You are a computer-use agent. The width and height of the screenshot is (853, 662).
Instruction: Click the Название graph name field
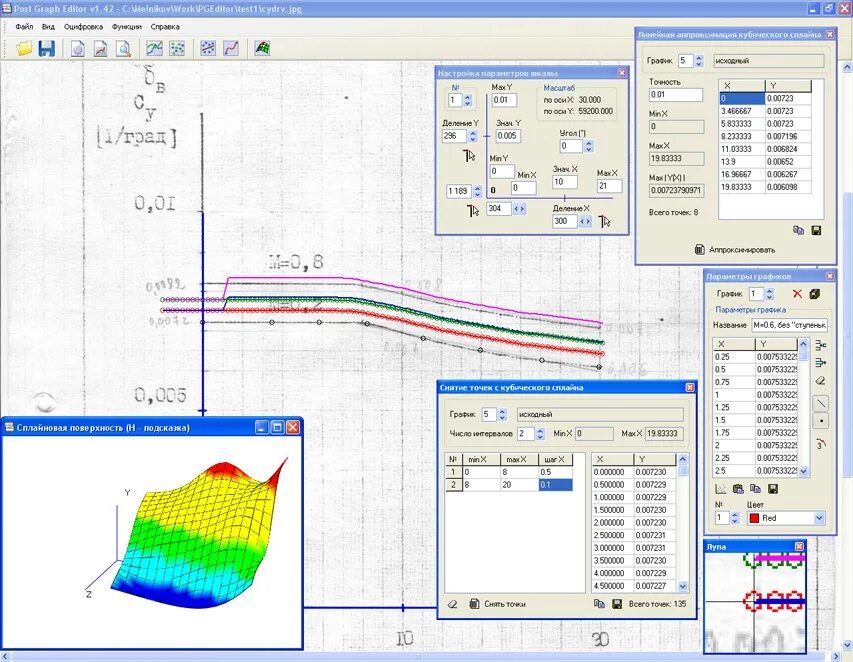[789, 325]
